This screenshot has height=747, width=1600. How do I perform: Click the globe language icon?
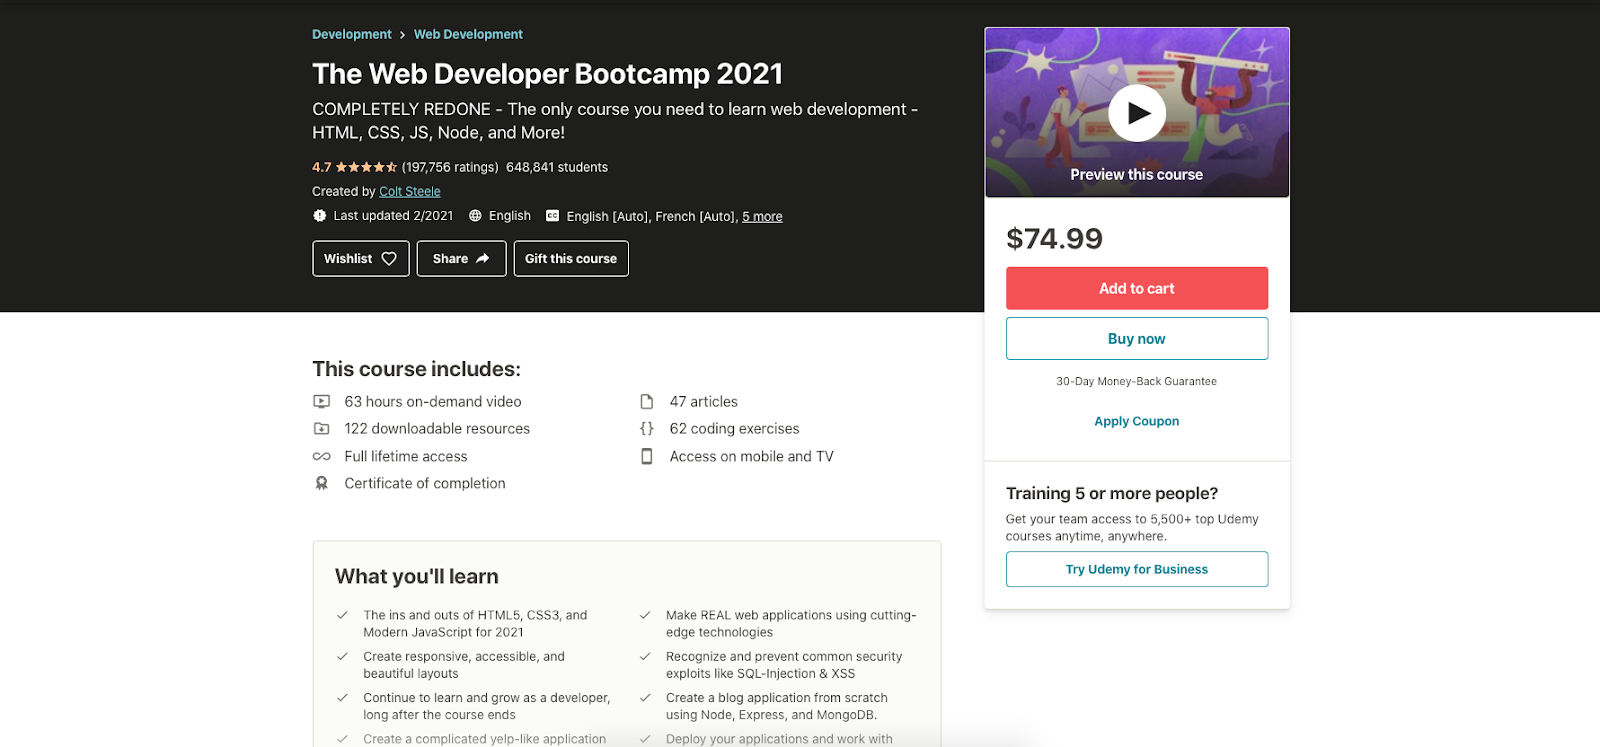click(475, 215)
